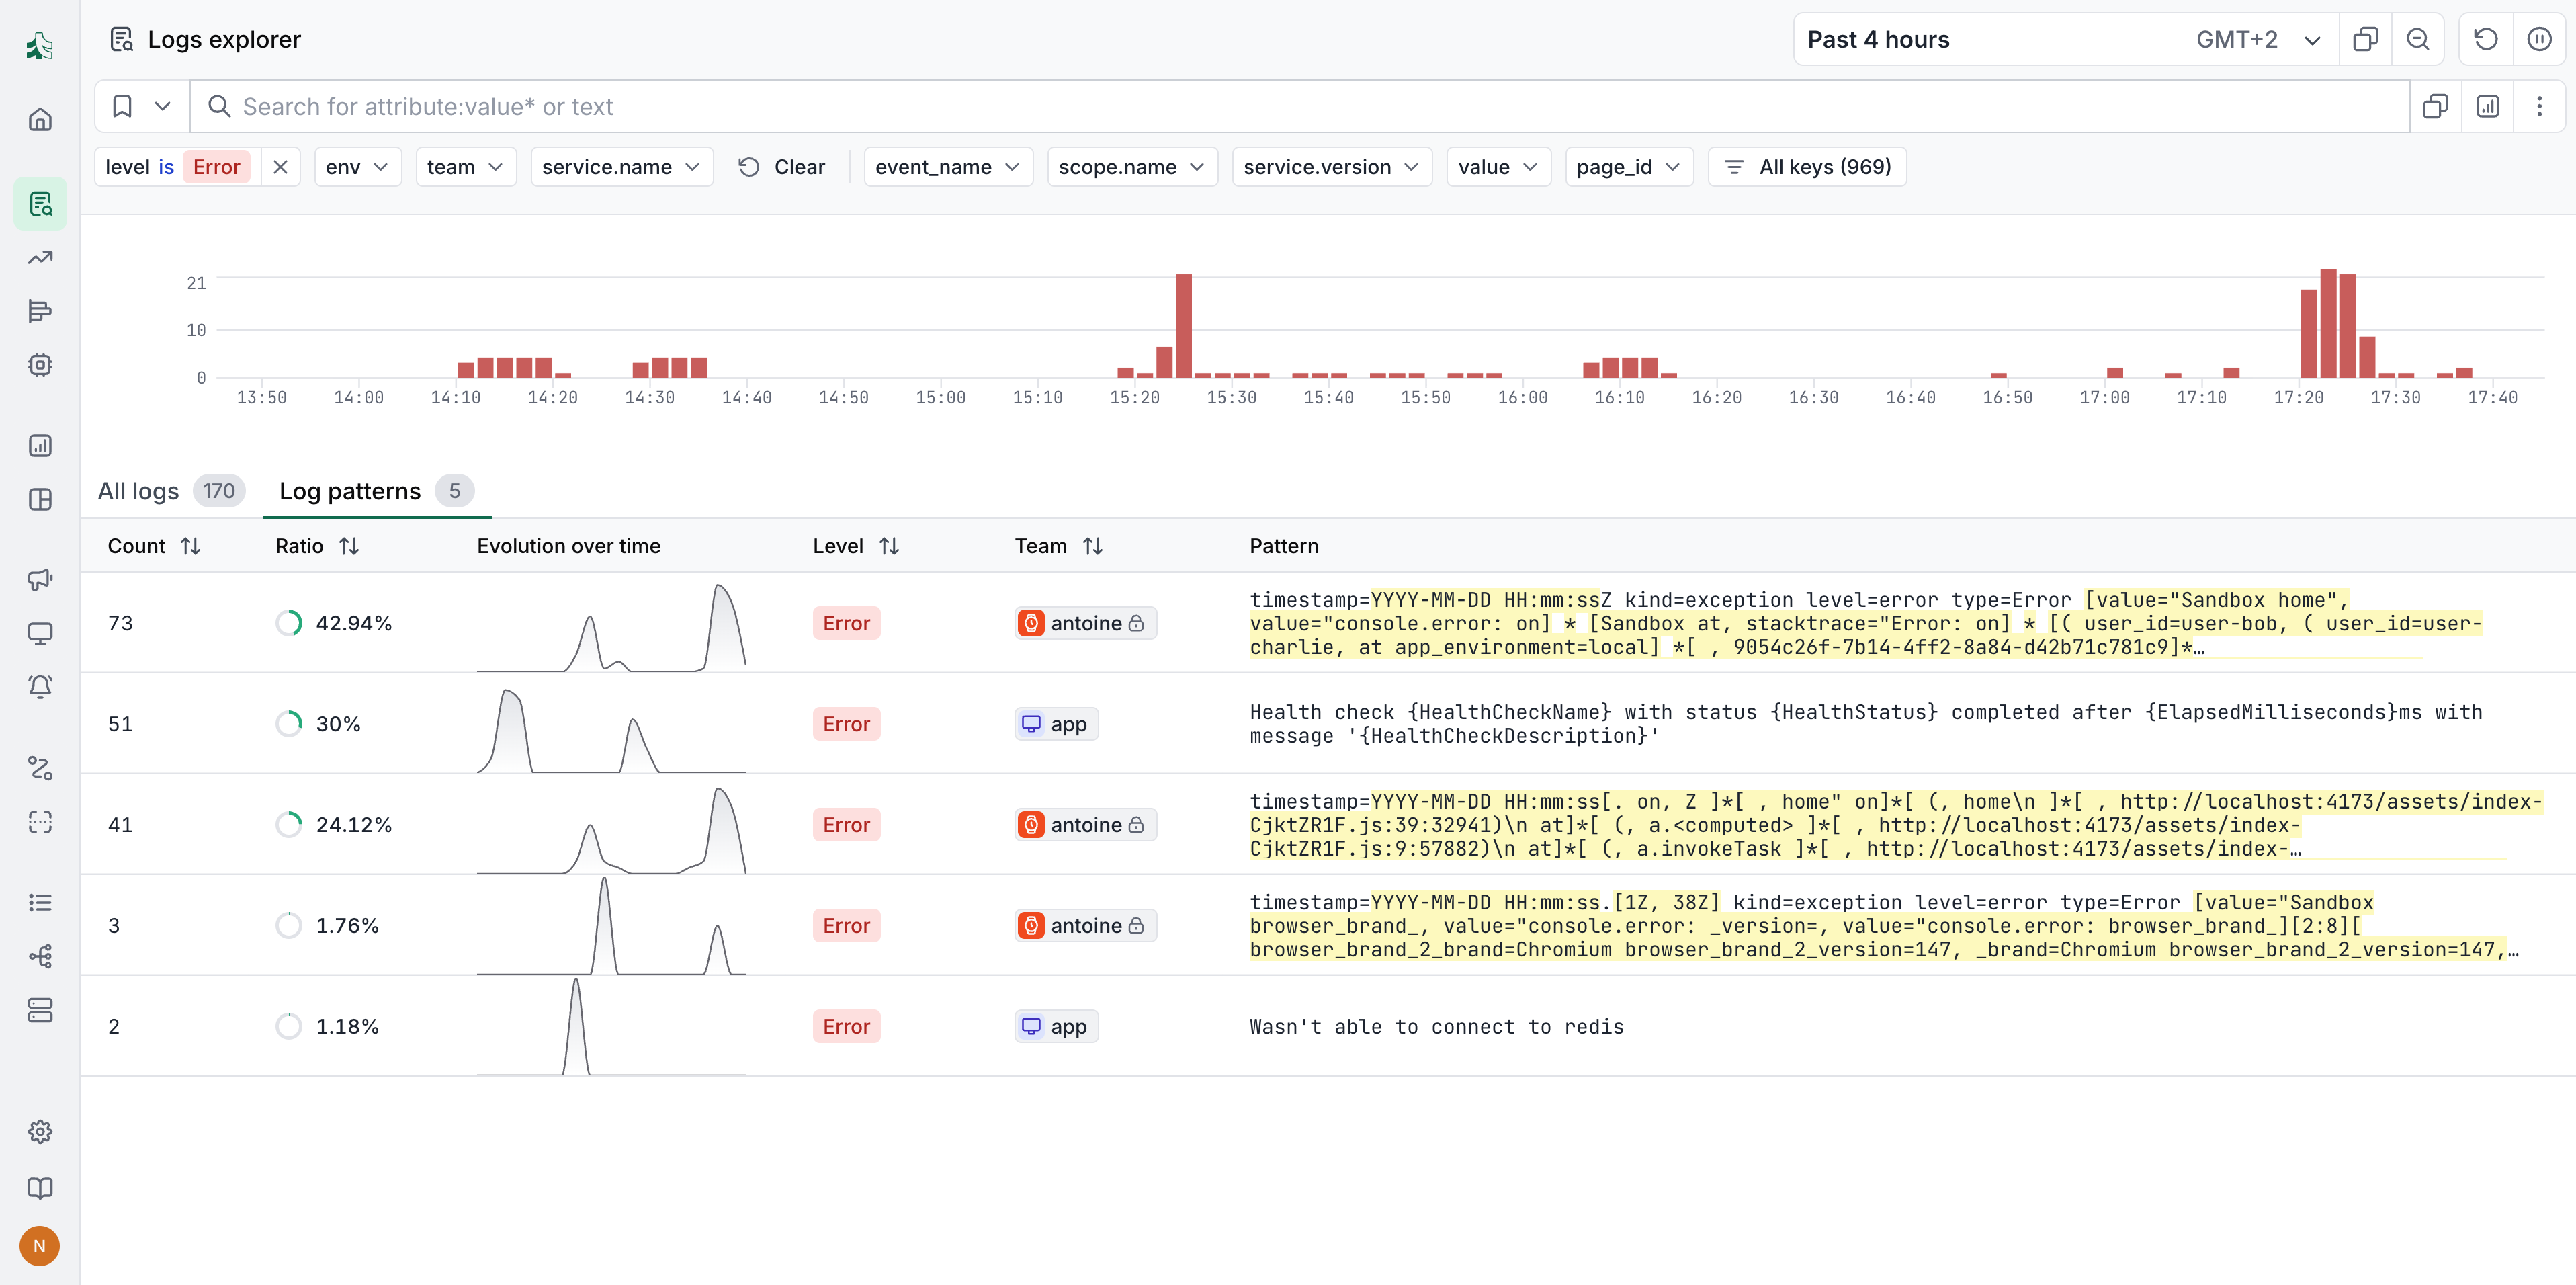The height and width of the screenshot is (1285, 2576).
Task: Click the level is Error filter chip
Action: 177,167
